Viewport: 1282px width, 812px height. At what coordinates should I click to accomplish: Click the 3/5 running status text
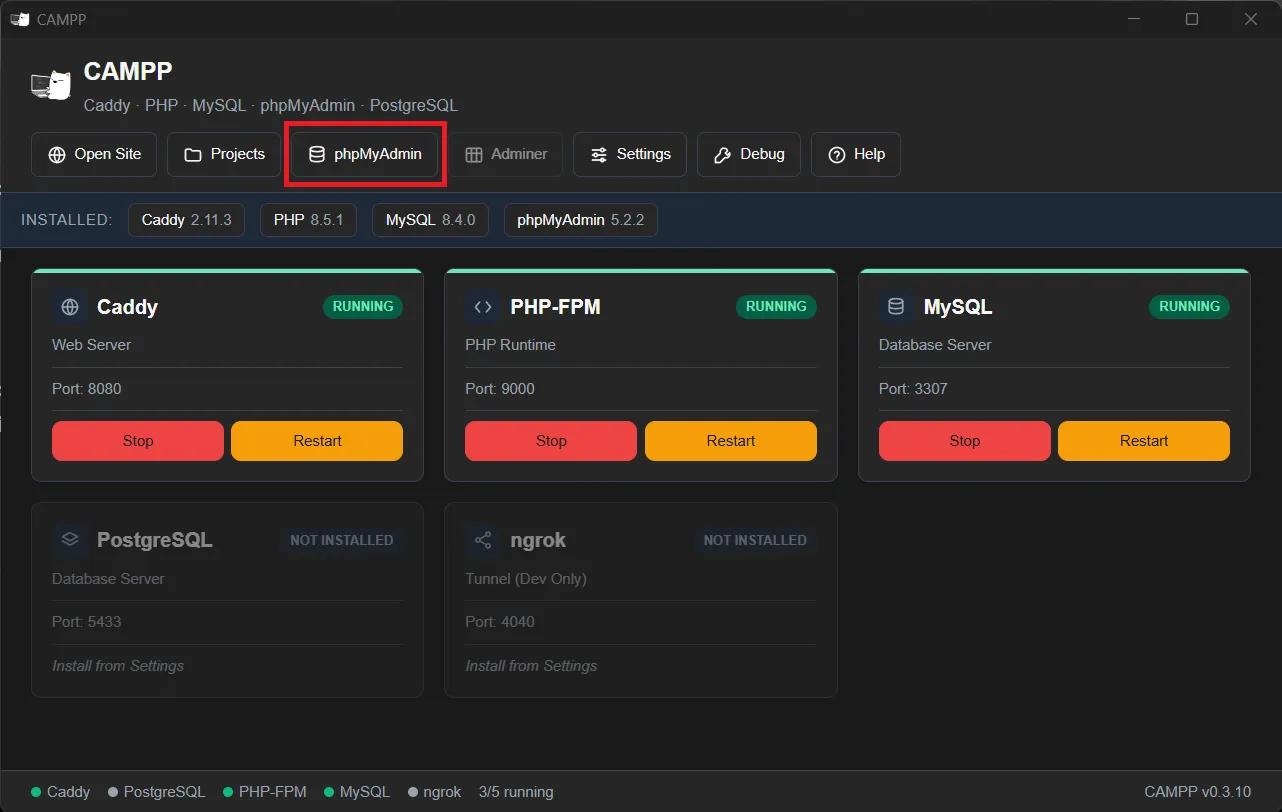click(x=516, y=792)
